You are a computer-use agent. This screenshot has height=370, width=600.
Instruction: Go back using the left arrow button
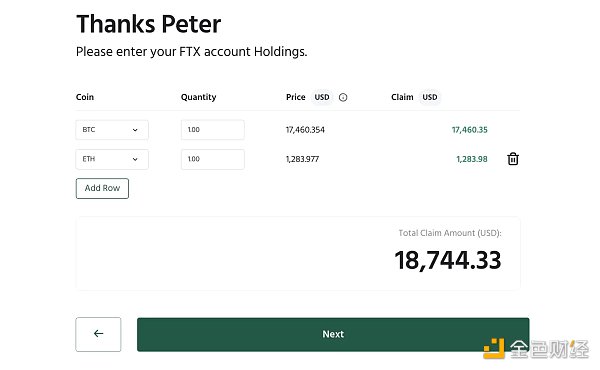[98, 334]
